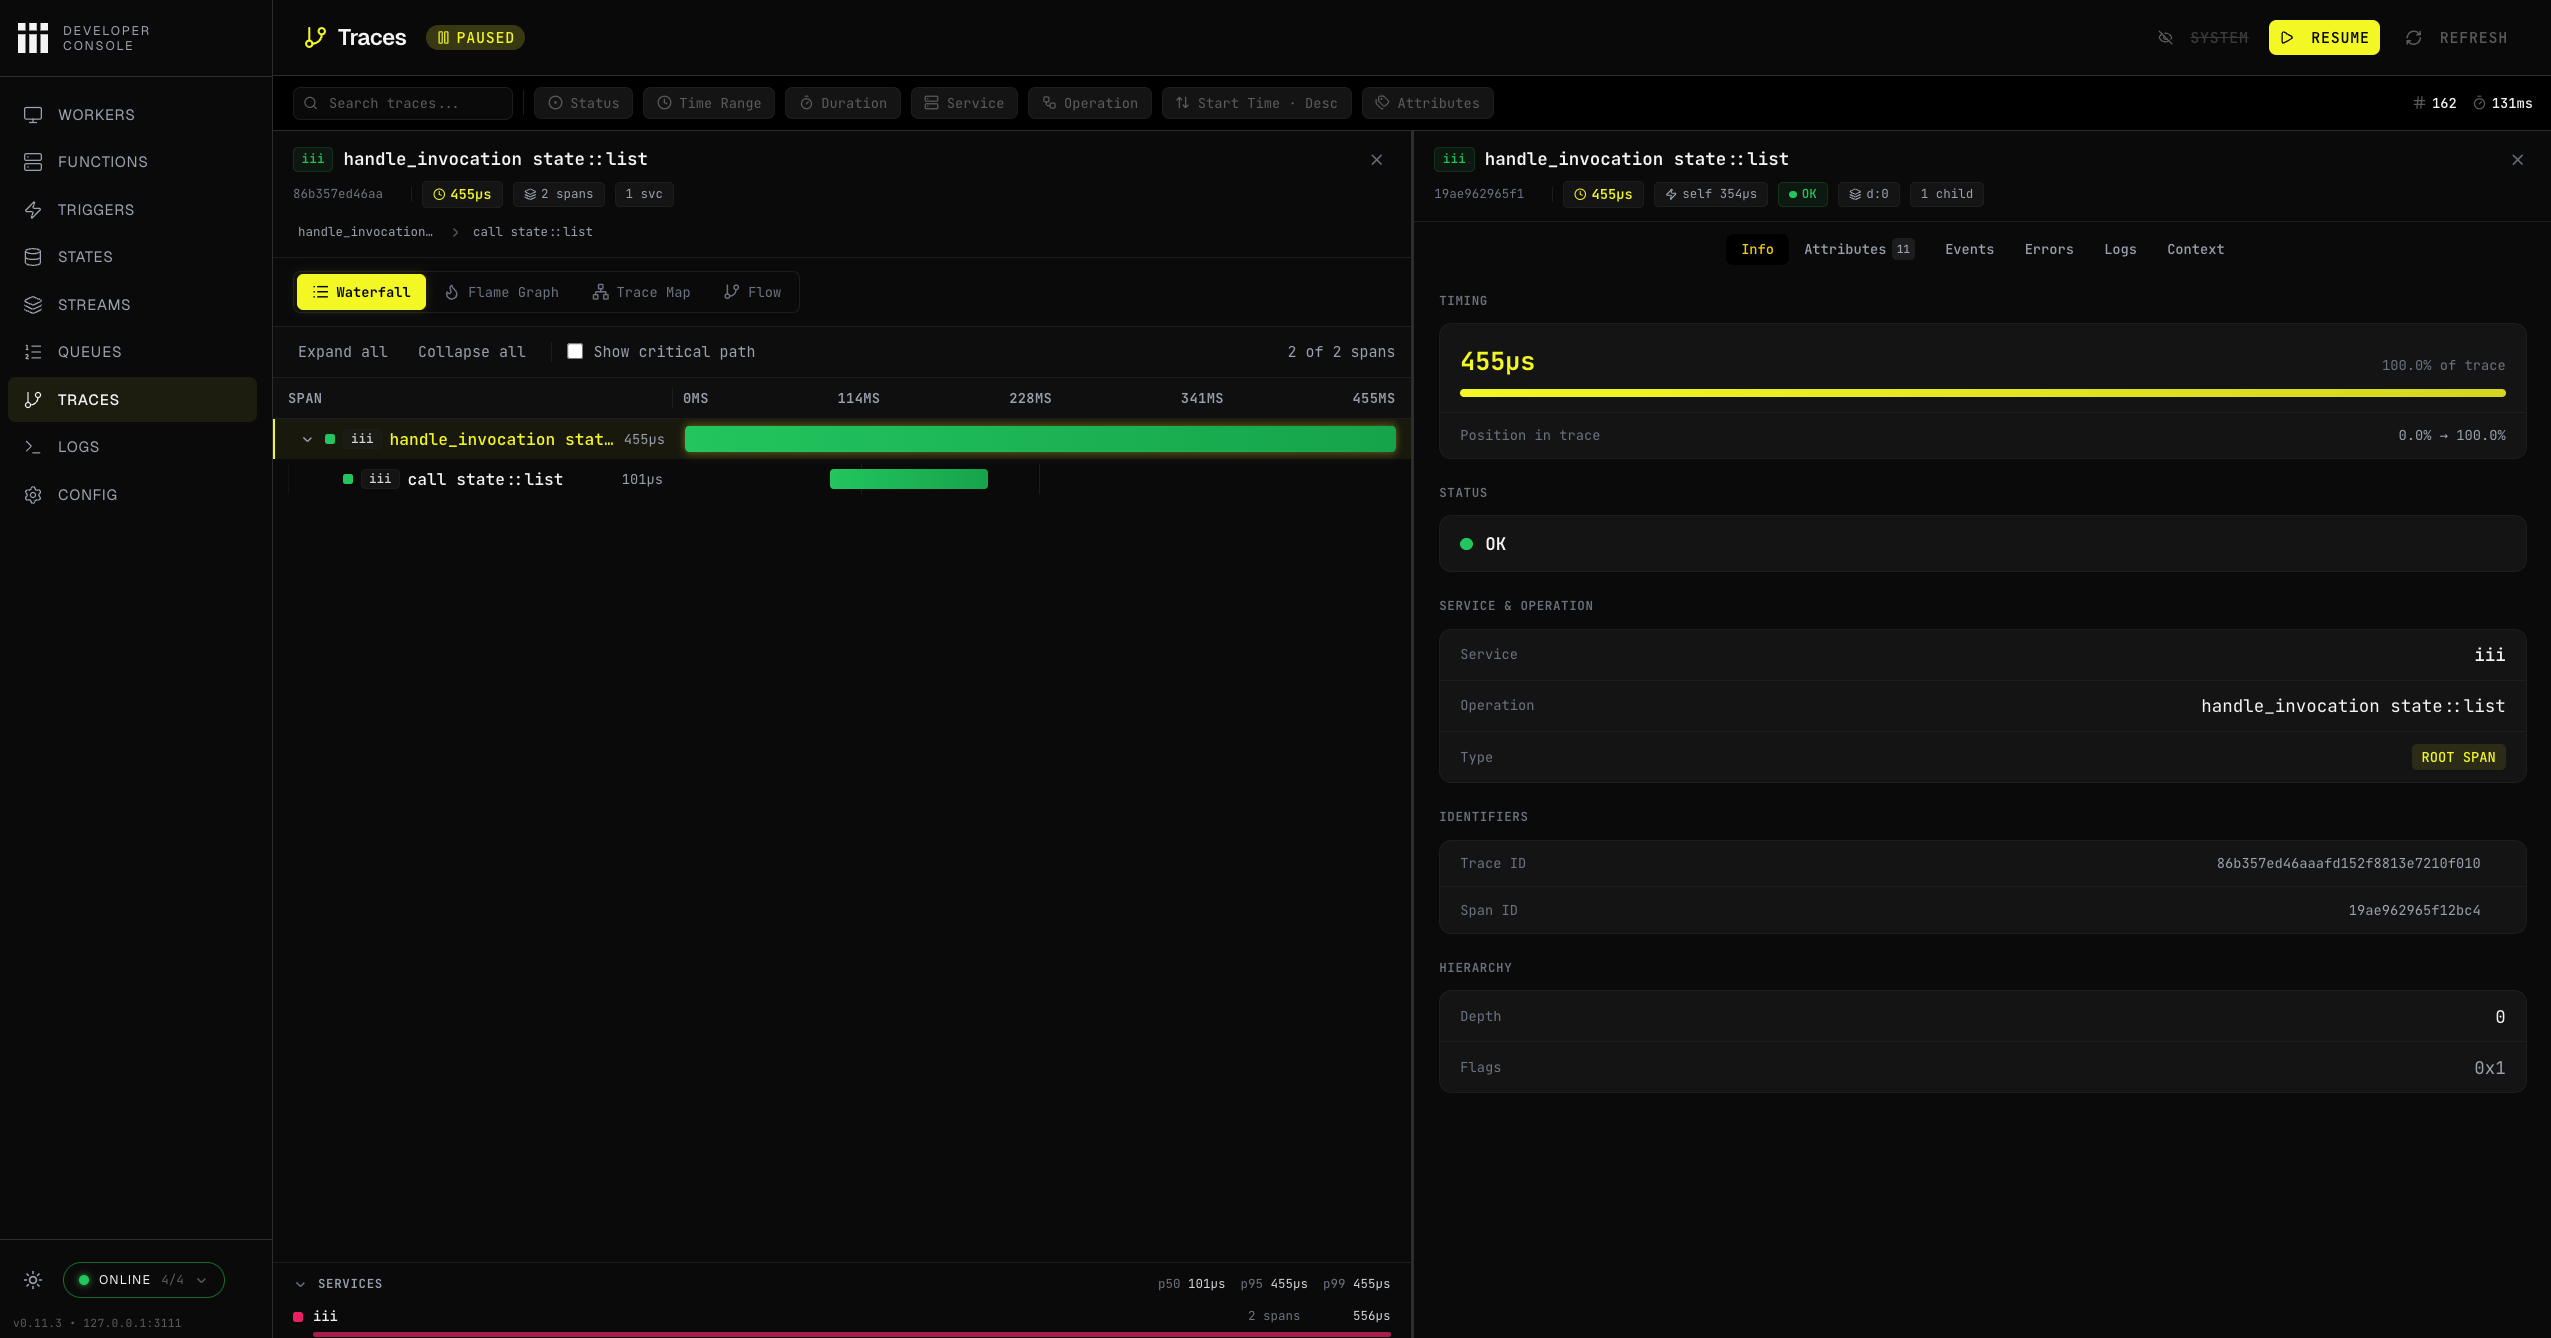Click the Triggers lightning icon
This screenshot has height=1338, width=2551.
[x=33, y=210]
